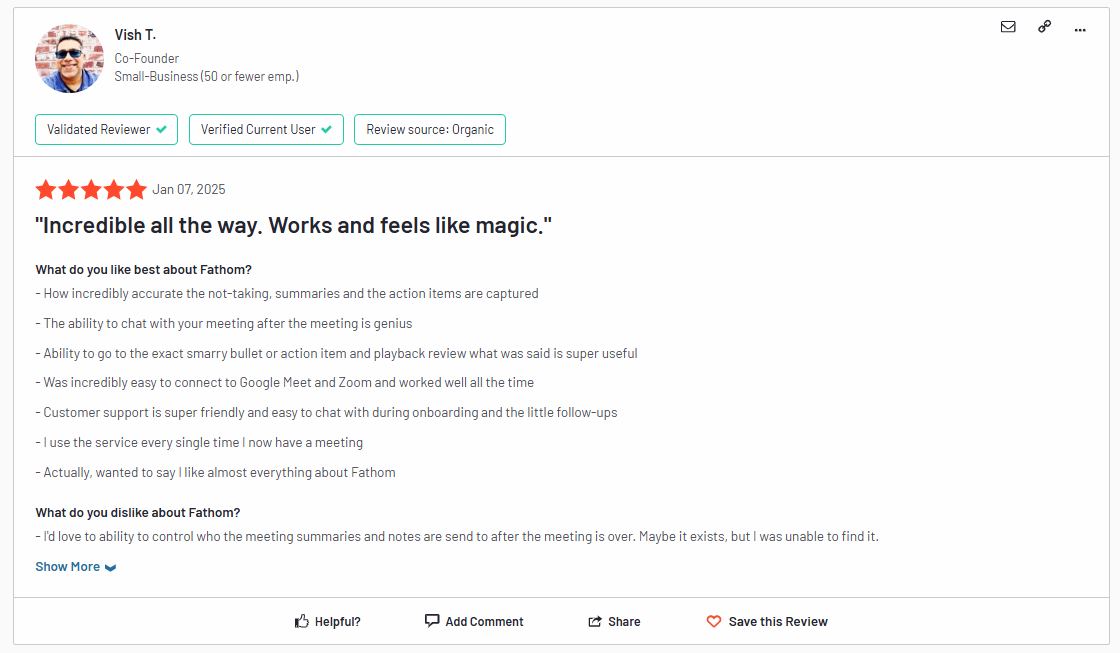Open the three-dots more options menu
This screenshot has width=1120, height=653.
[1080, 30]
